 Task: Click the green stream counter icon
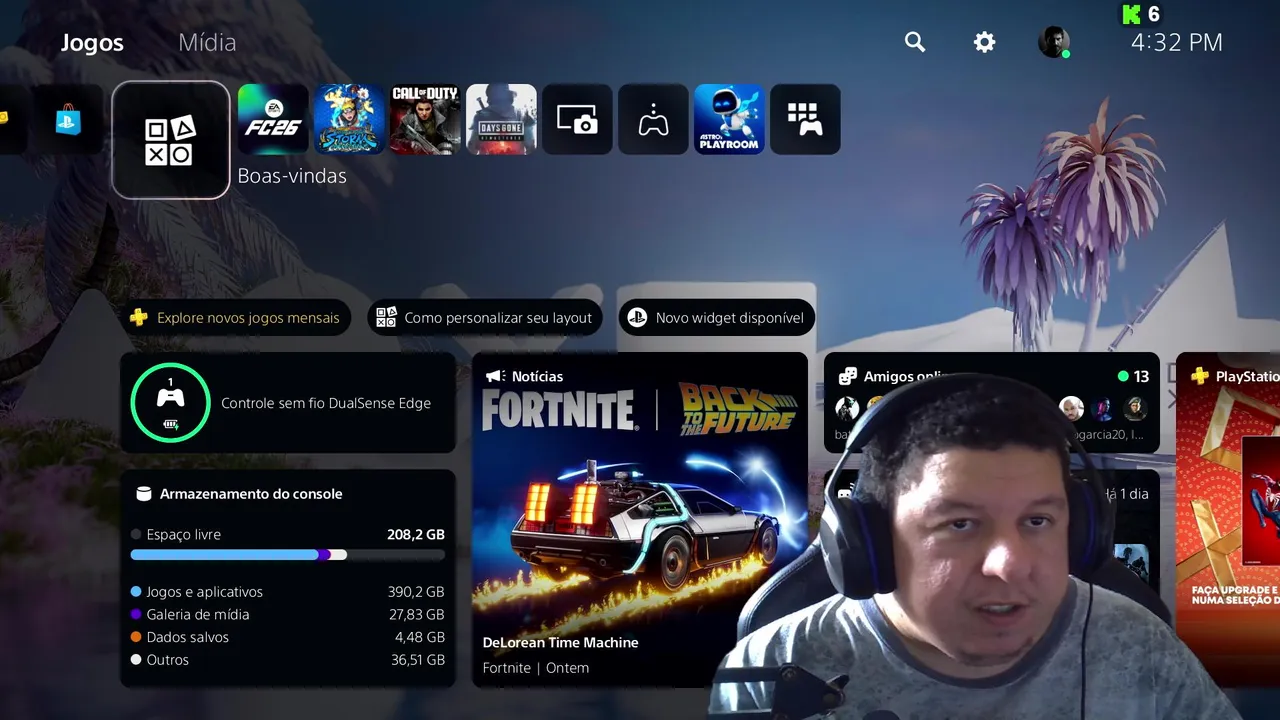(x=1132, y=14)
